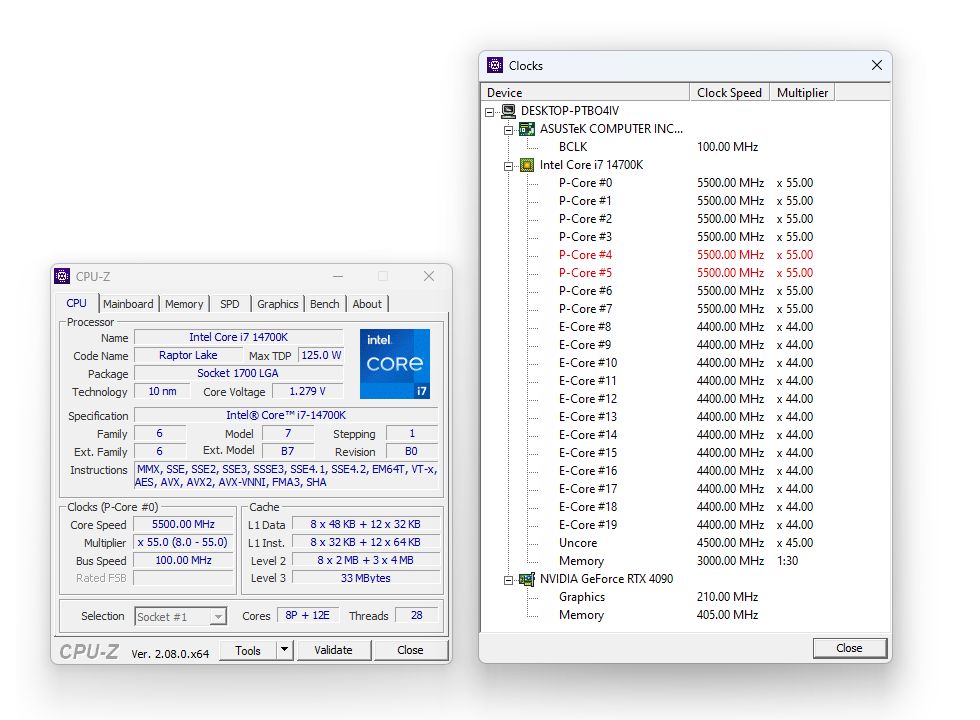
Task: Switch to the Mainboard tab
Action: pos(128,304)
